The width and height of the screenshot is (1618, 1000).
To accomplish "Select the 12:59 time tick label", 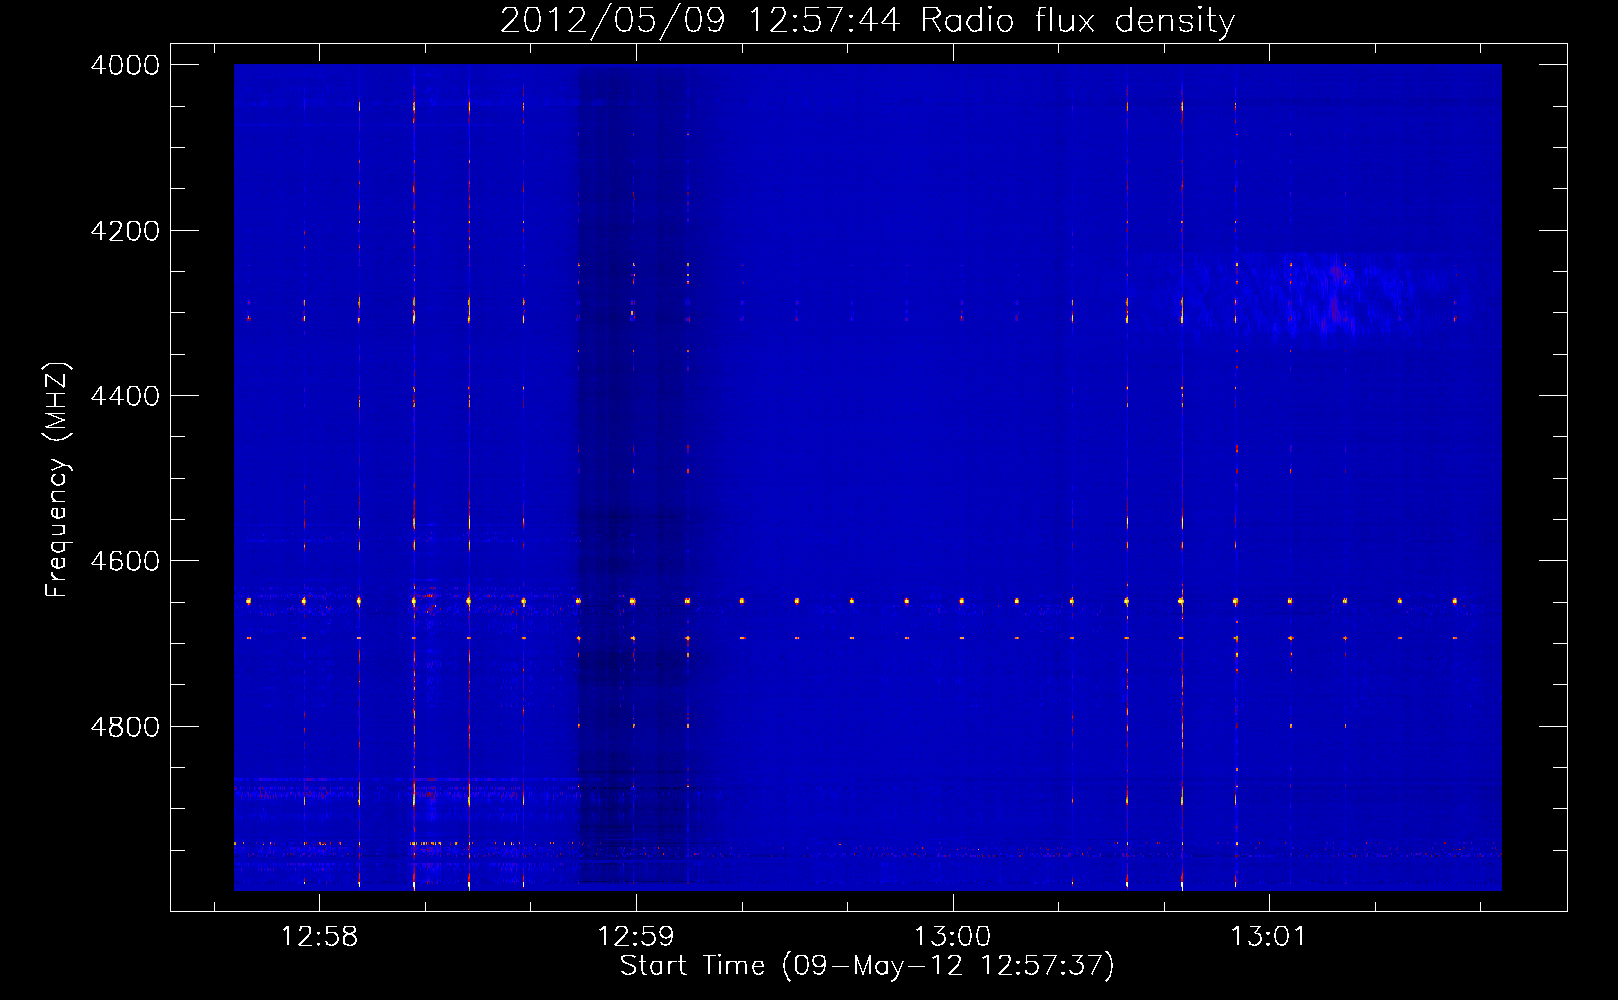I will pos(636,937).
